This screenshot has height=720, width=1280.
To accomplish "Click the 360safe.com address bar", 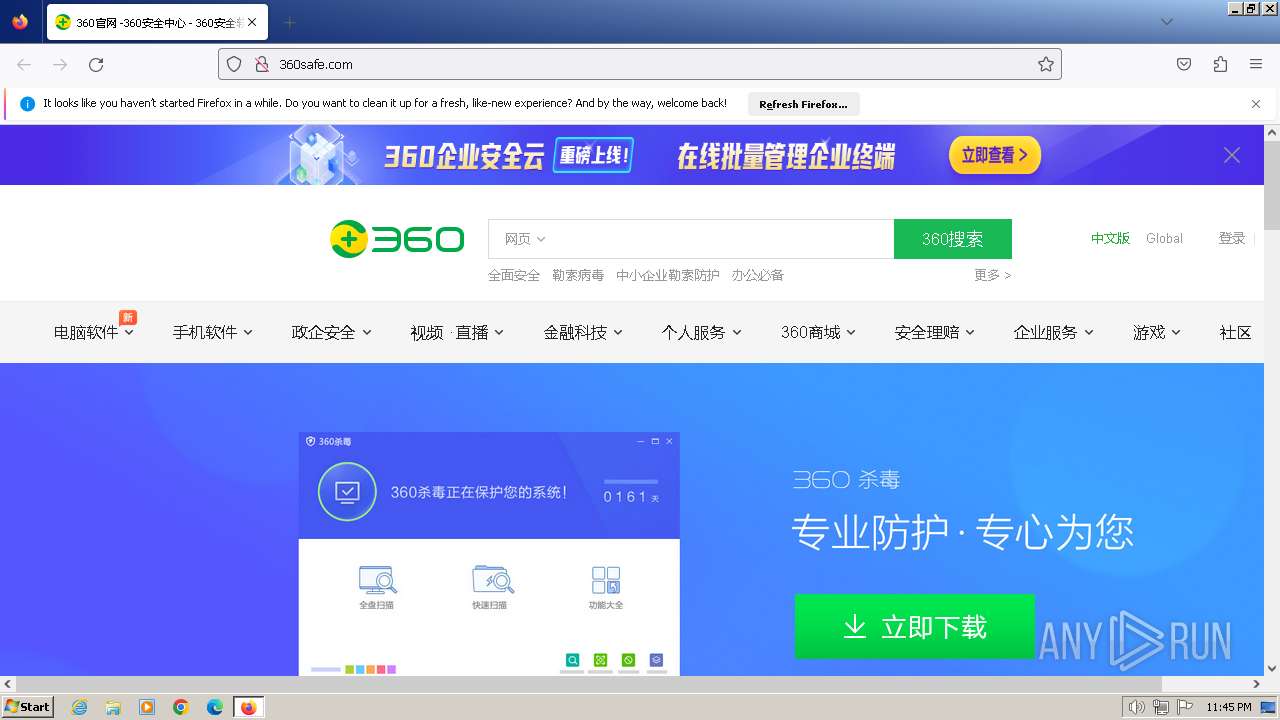I will [x=640, y=64].
